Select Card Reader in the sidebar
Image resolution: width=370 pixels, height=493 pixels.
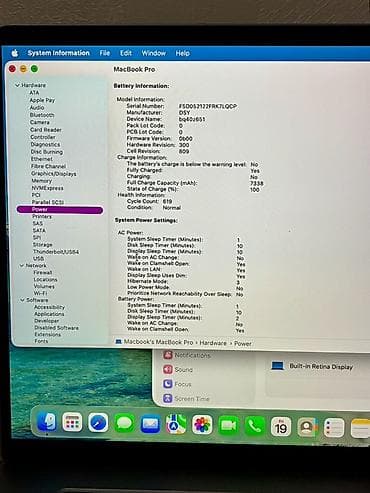46,129
